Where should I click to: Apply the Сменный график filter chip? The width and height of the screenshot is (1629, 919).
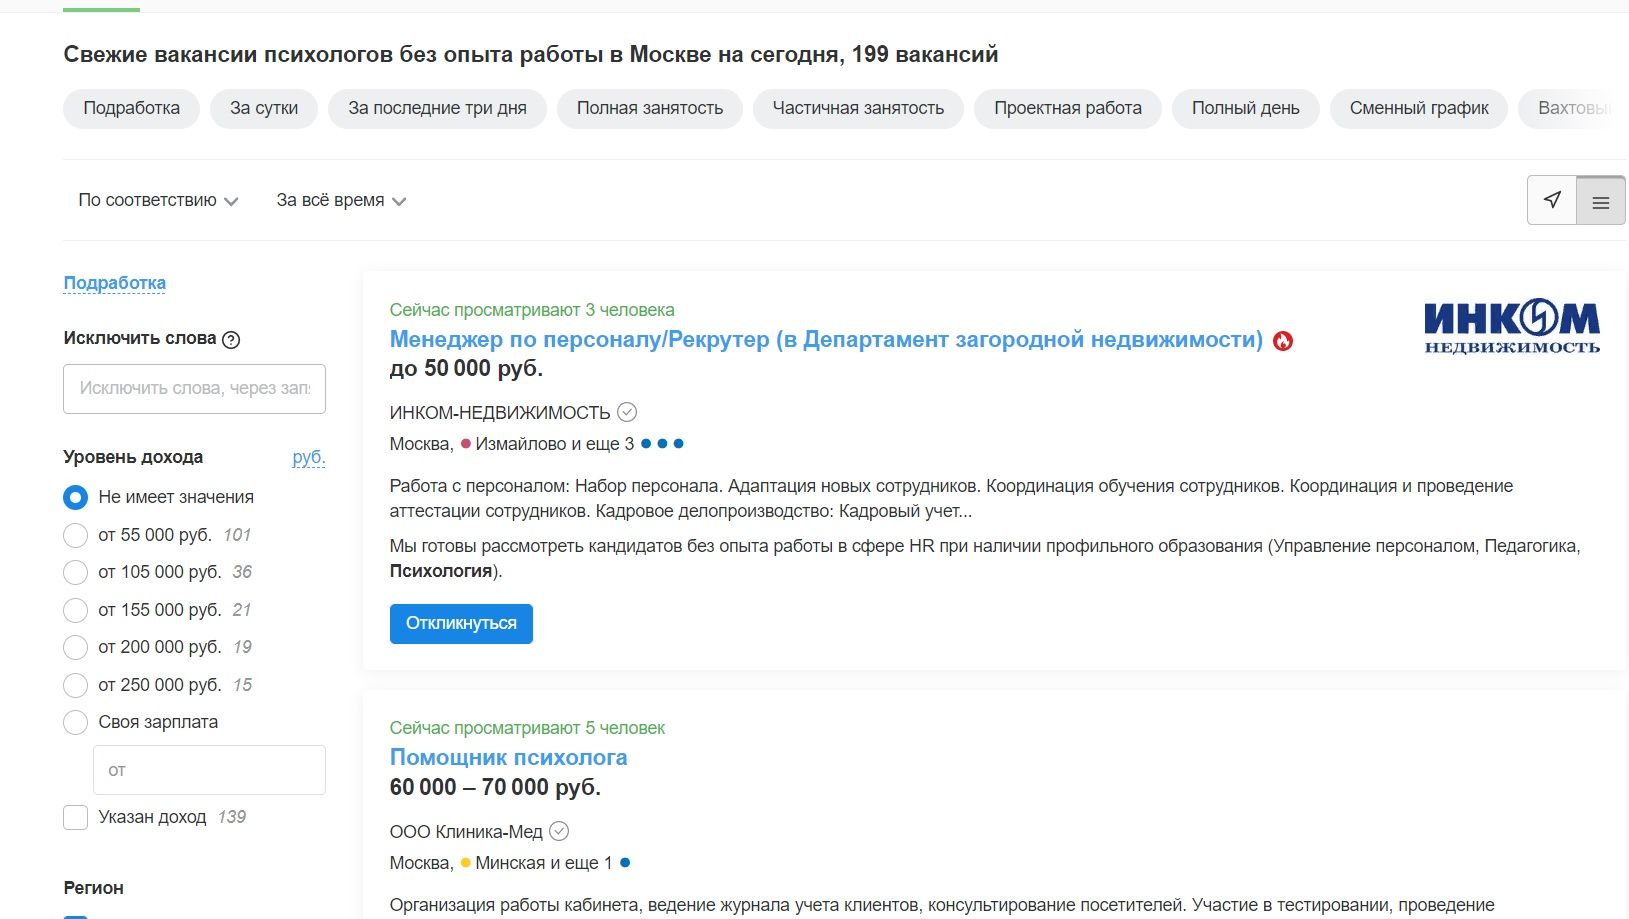tap(1419, 108)
